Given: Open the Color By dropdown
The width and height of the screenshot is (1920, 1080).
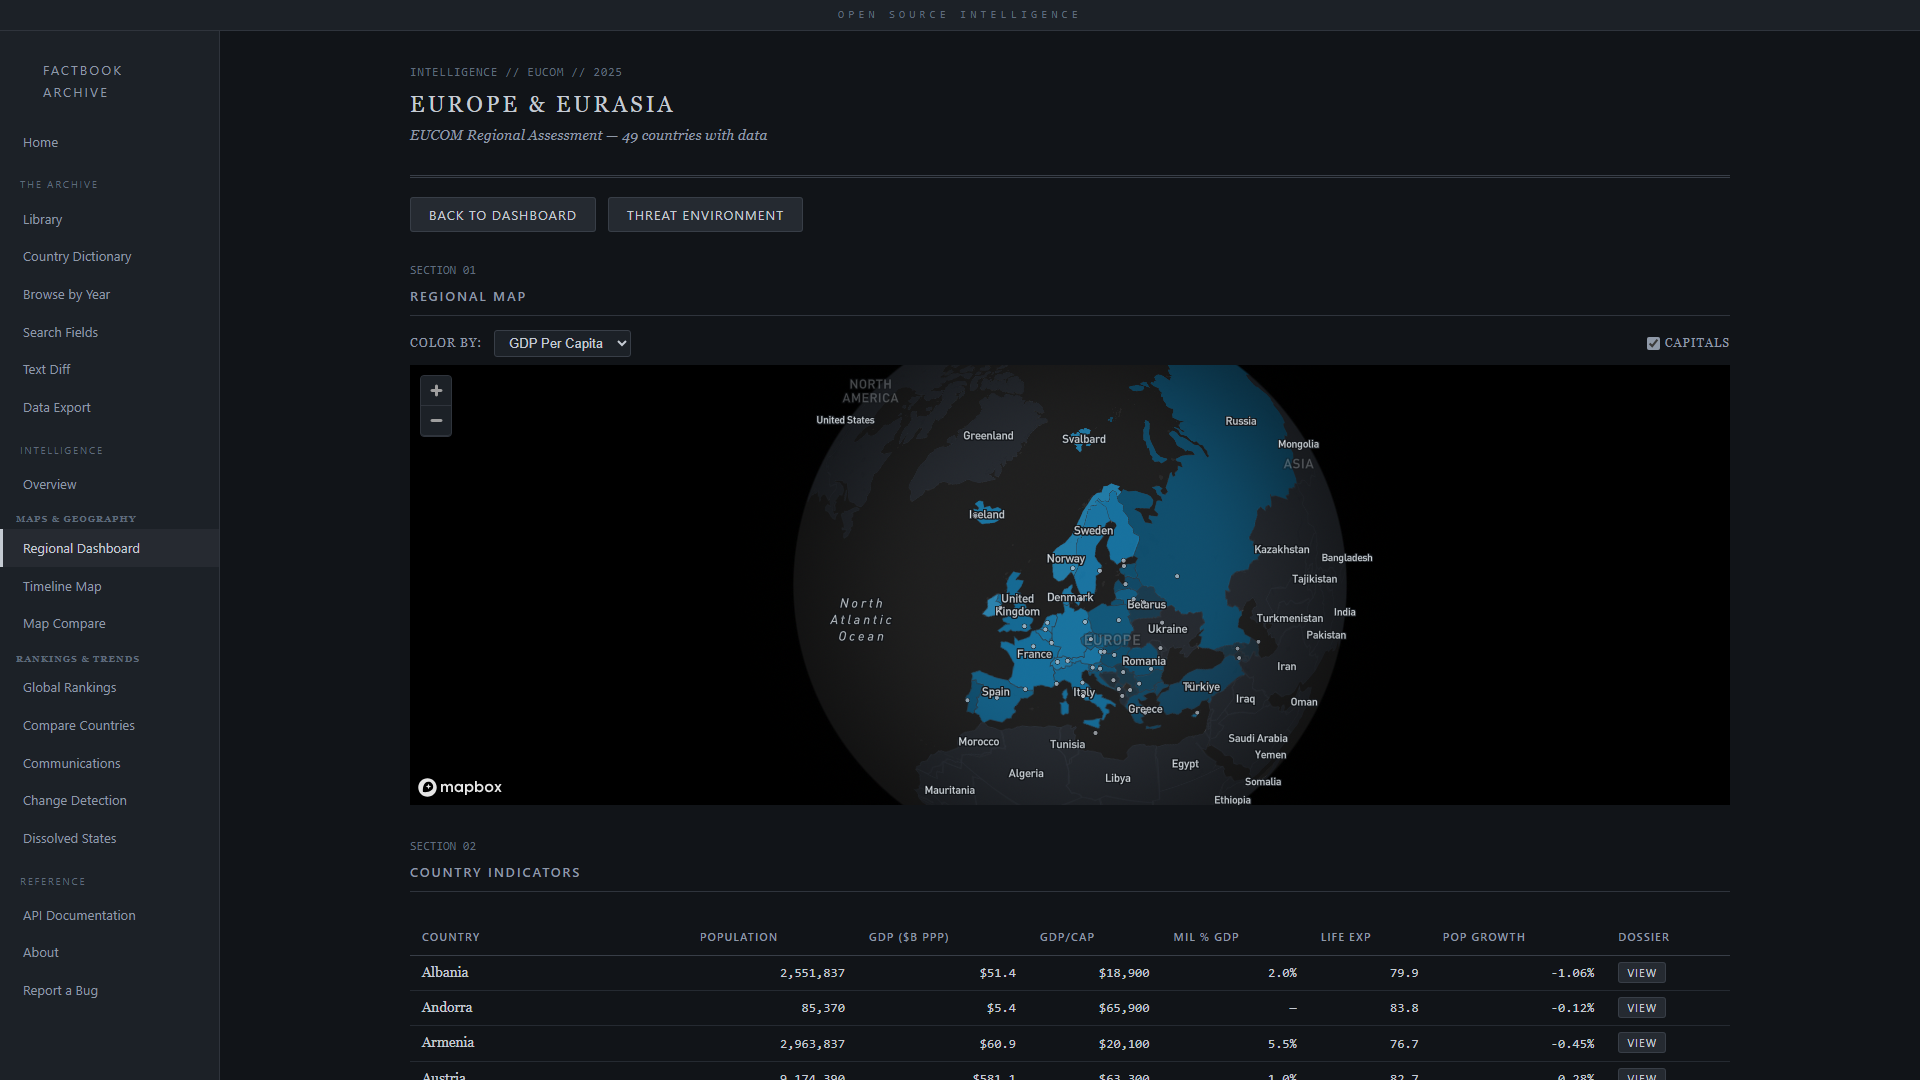Looking at the screenshot, I should (x=562, y=343).
